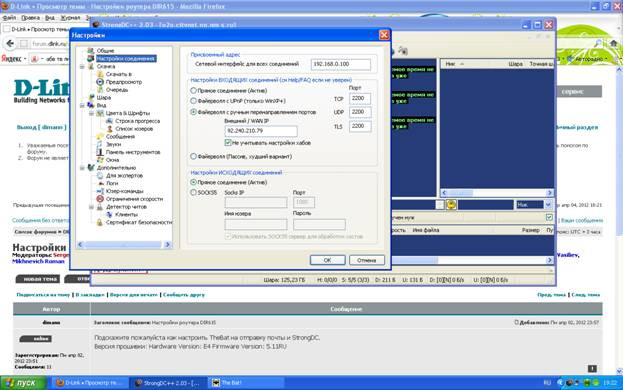The height and width of the screenshot is (390, 623).
Task: Open the След. тема forum link
Action: coord(586,295)
